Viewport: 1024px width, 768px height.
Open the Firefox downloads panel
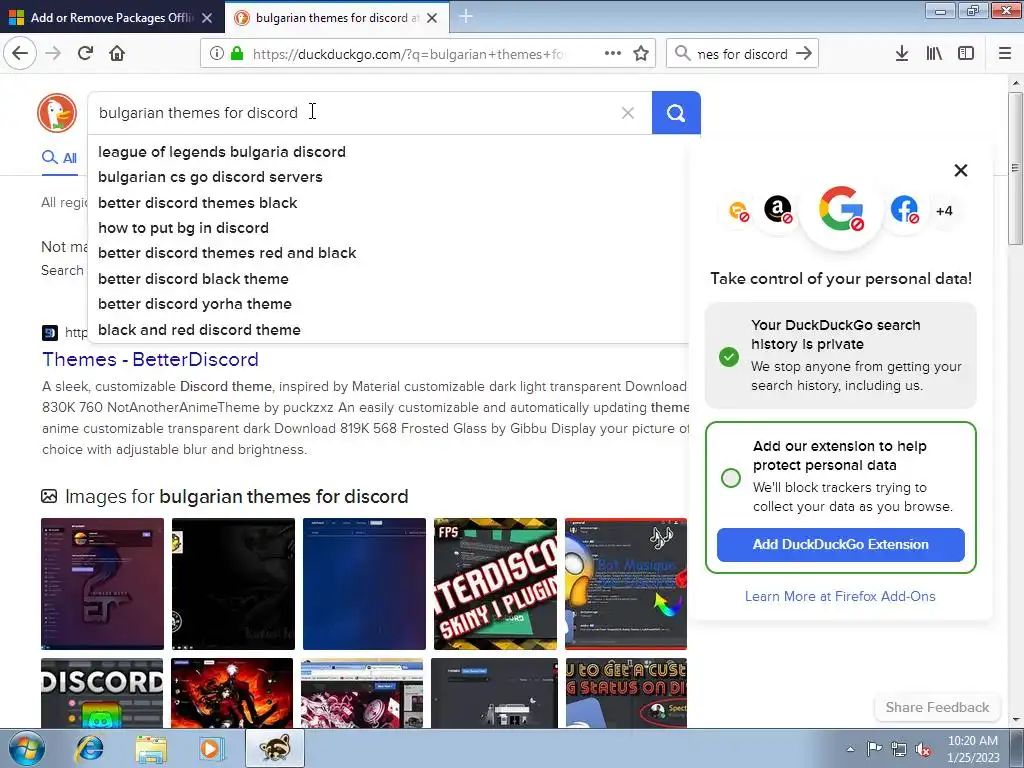point(902,54)
